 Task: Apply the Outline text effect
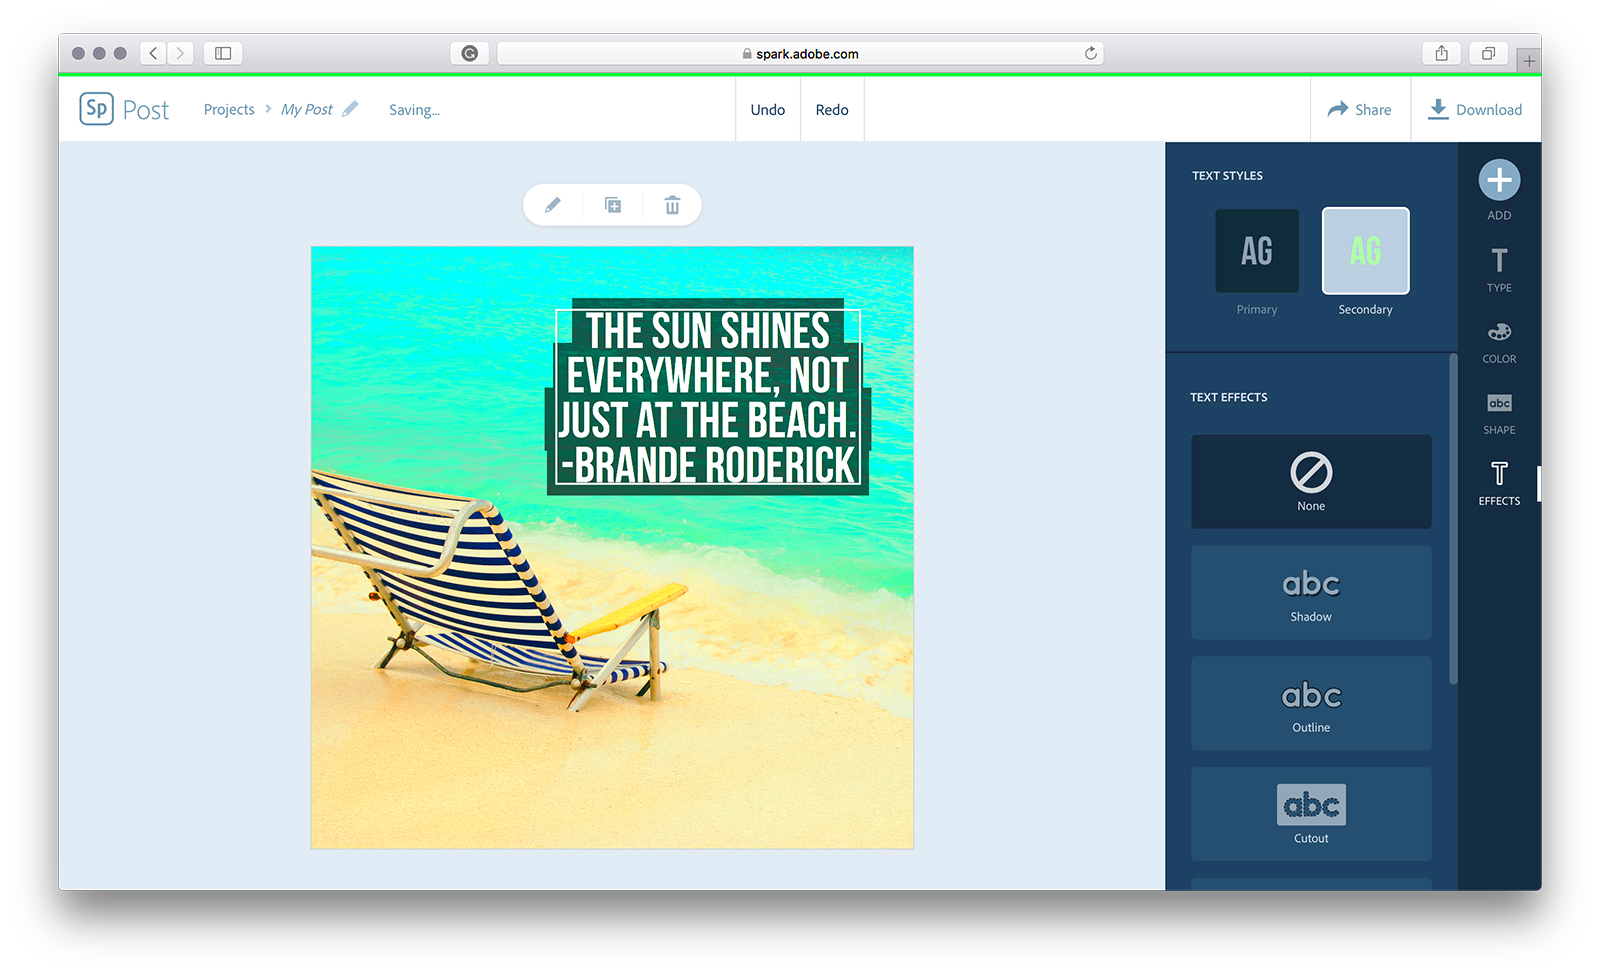1311,703
